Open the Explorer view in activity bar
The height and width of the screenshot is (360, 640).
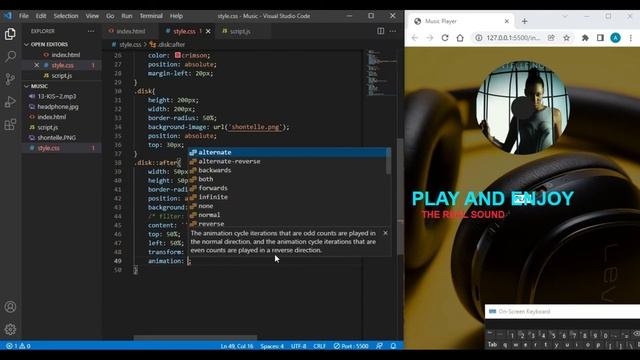click(x=10, y=34)
